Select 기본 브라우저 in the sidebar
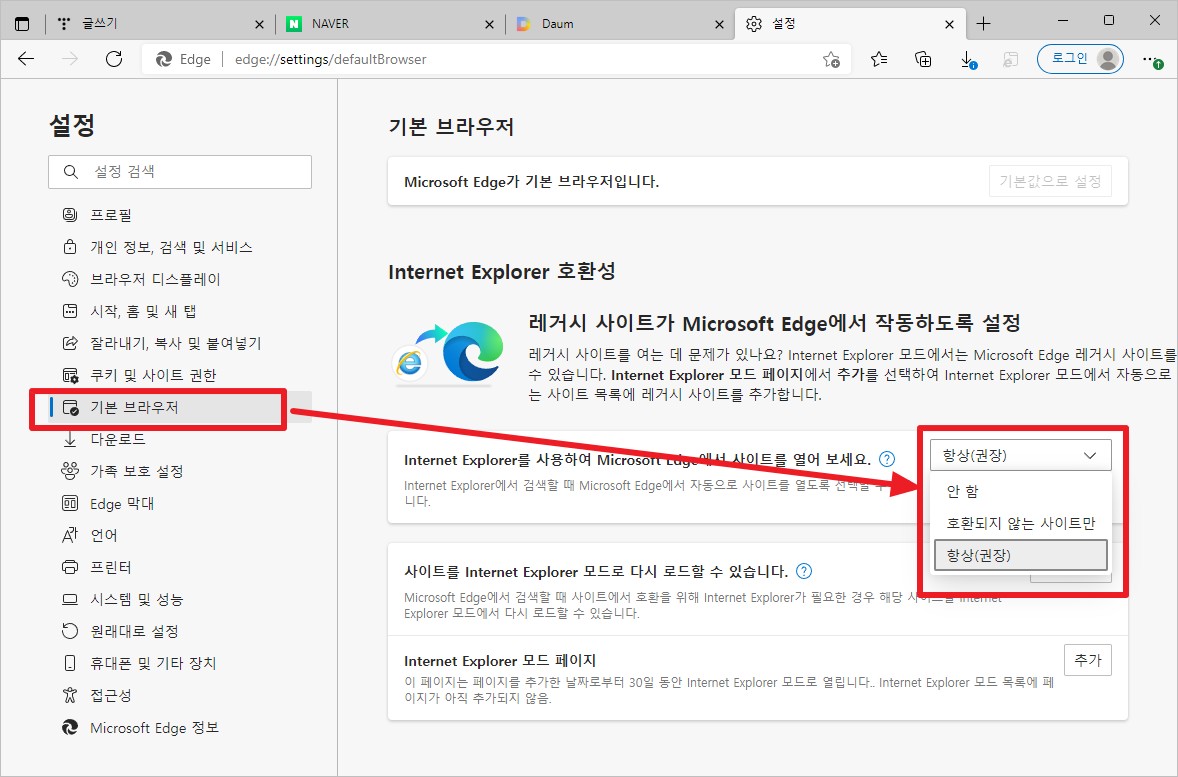Image resolution: width=1178 pixels, height=777 pixels. pyautogui.click(x=180, y=407)
